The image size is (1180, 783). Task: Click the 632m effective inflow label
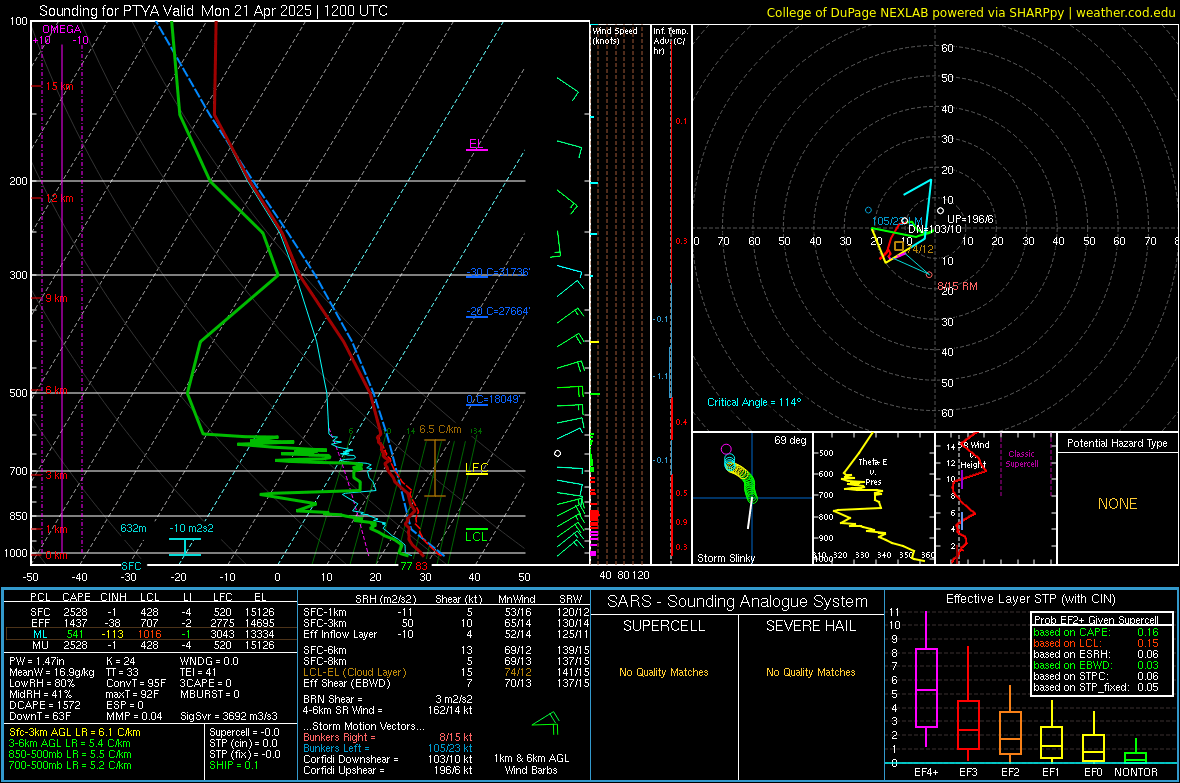coord(133,528)
